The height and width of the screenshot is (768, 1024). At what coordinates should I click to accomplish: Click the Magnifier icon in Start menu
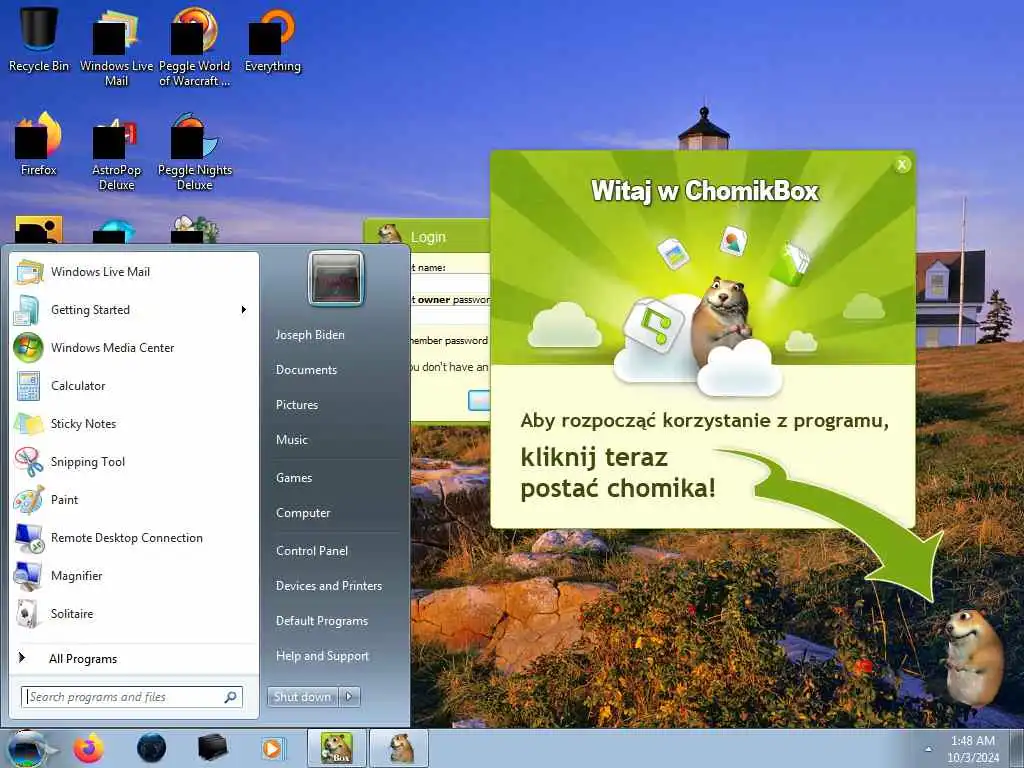pos(29,575)
